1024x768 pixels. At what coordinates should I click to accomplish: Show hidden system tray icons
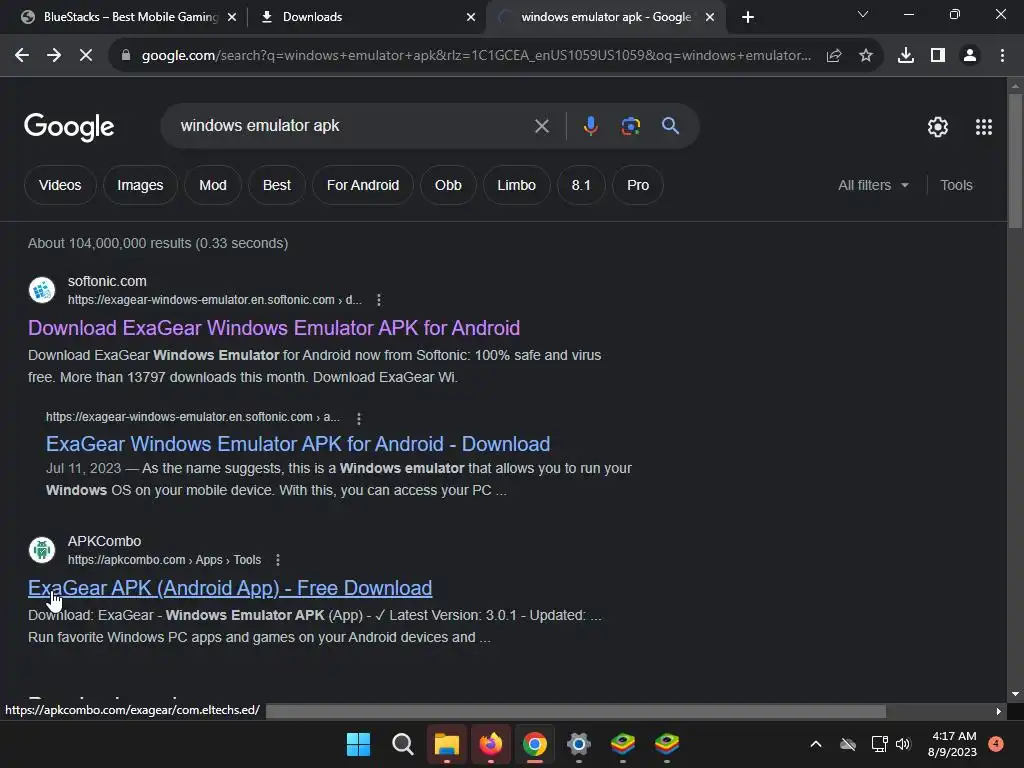click(816, 744)
